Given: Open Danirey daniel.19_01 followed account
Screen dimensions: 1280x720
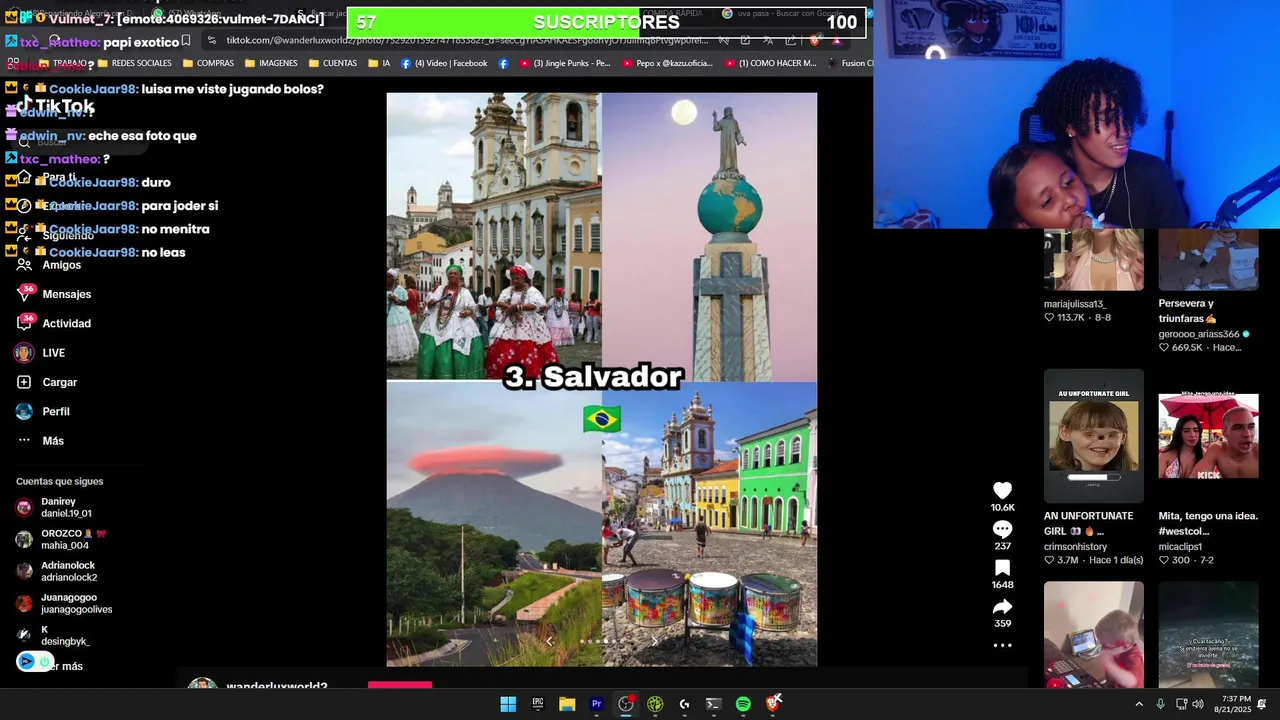Looking at the screenshot, I should [x=66, y=507].
